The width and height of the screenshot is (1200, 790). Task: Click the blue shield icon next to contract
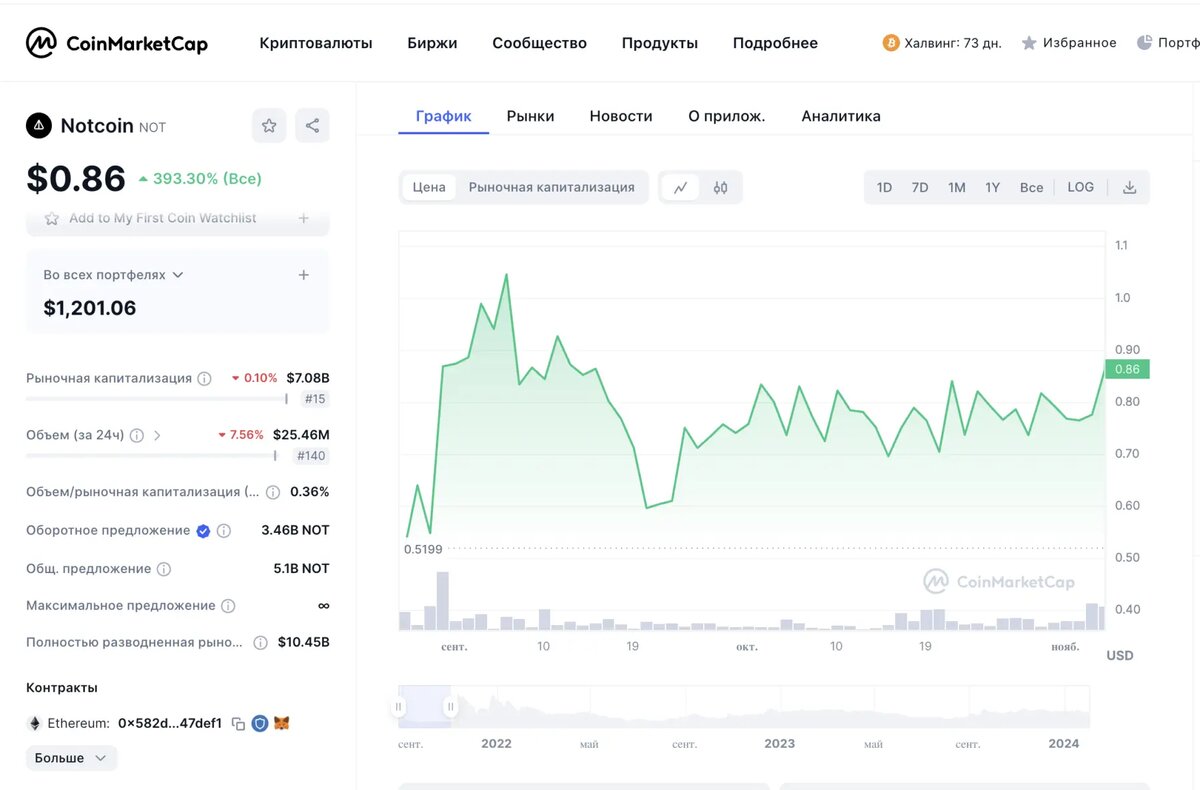[x=260, y=723]
